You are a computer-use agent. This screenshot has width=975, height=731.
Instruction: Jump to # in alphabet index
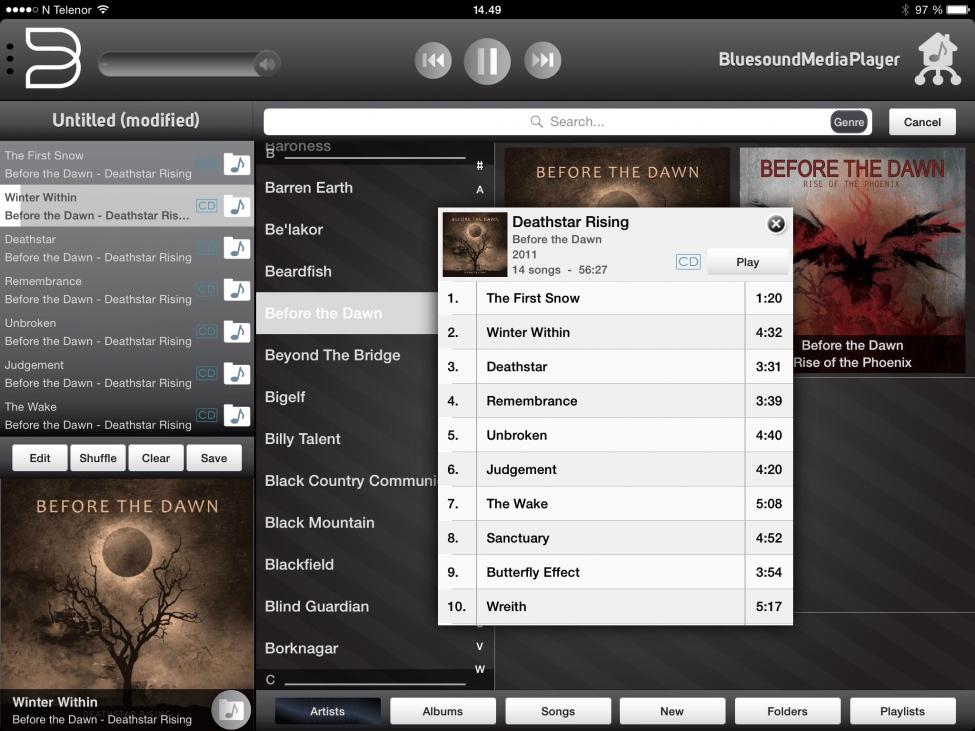[x=480, y=165]
